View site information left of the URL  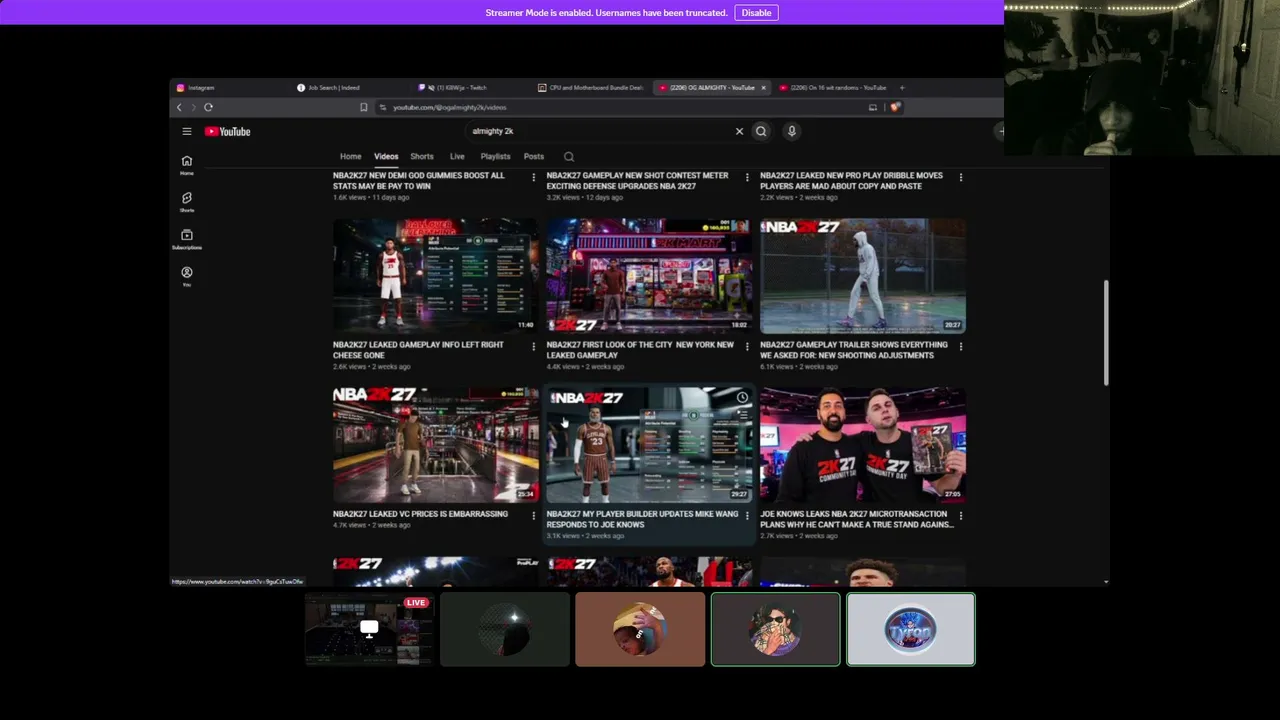pyautogui.click(x=383, y=107)
